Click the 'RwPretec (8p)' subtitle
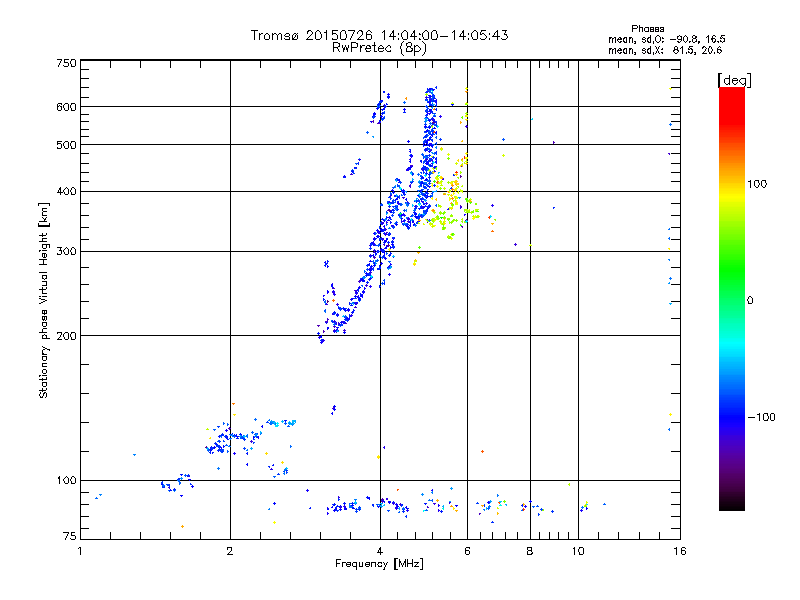 tap(379, 48)
